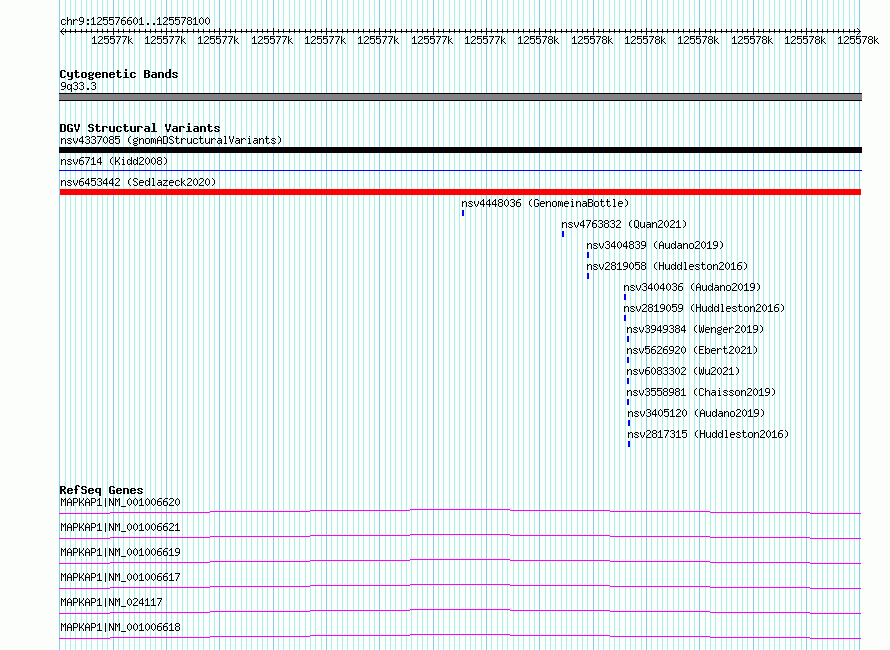Viewport: 890px width, 650px height.
Task: Select the RefSeq Genes track title
Action: pos(102,490)
